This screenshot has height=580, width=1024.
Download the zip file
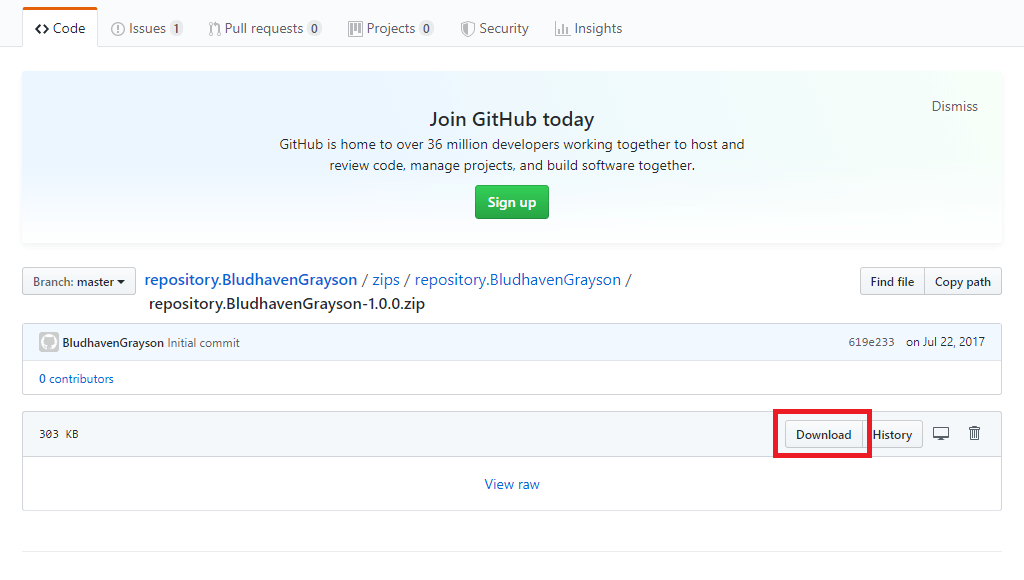[824, 434]
